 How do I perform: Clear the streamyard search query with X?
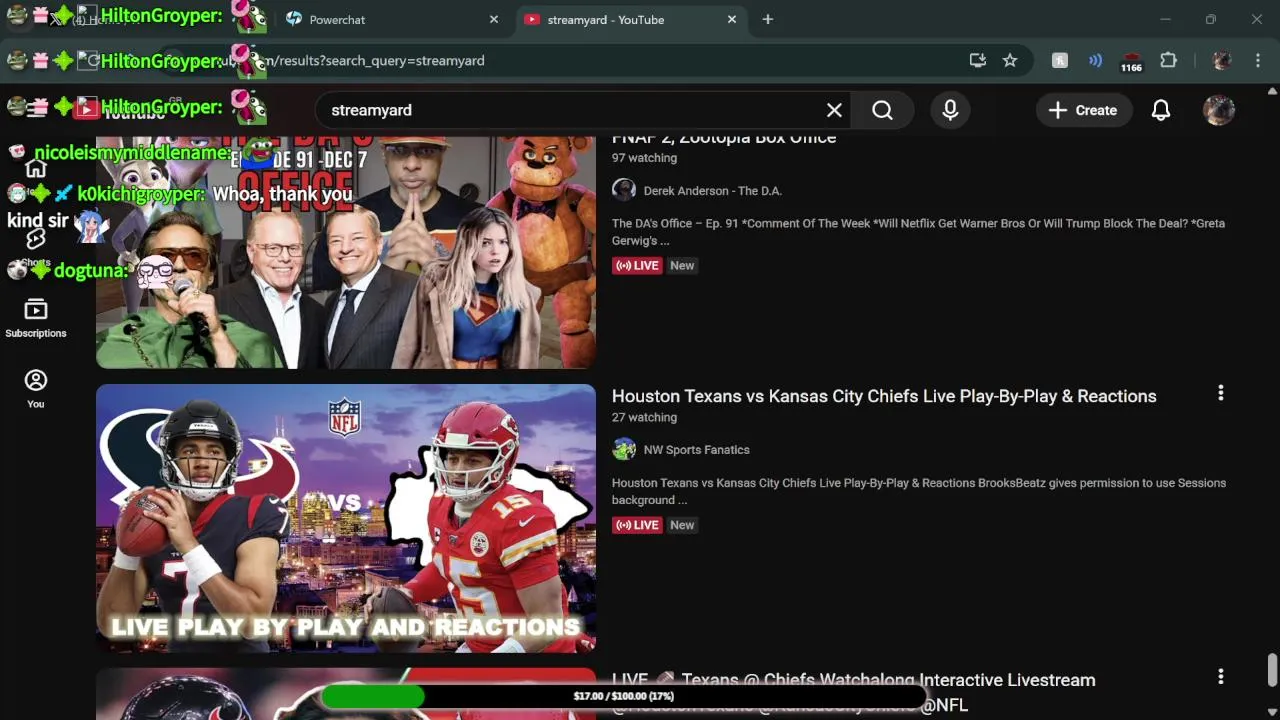[x=834, y=110]
